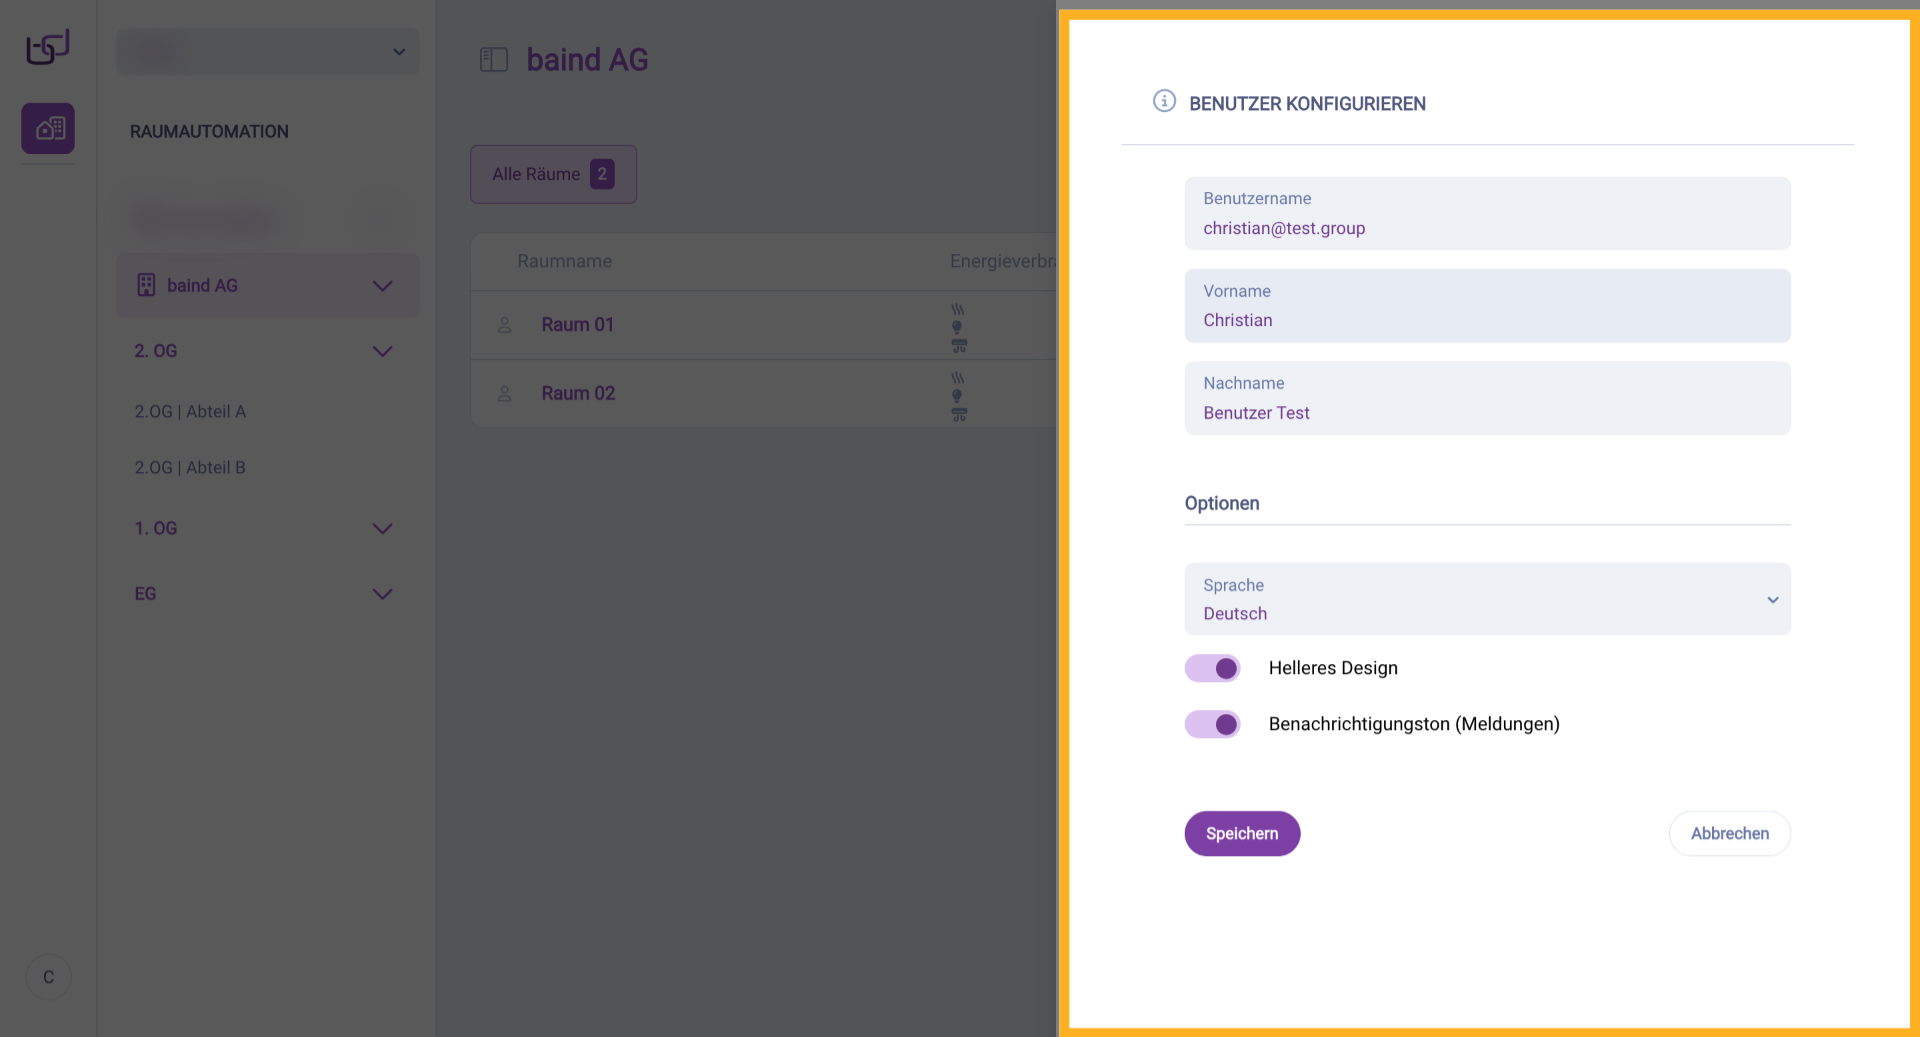Click the Nachname input field
The image size is (1920, 1037).
[1487, 398]
